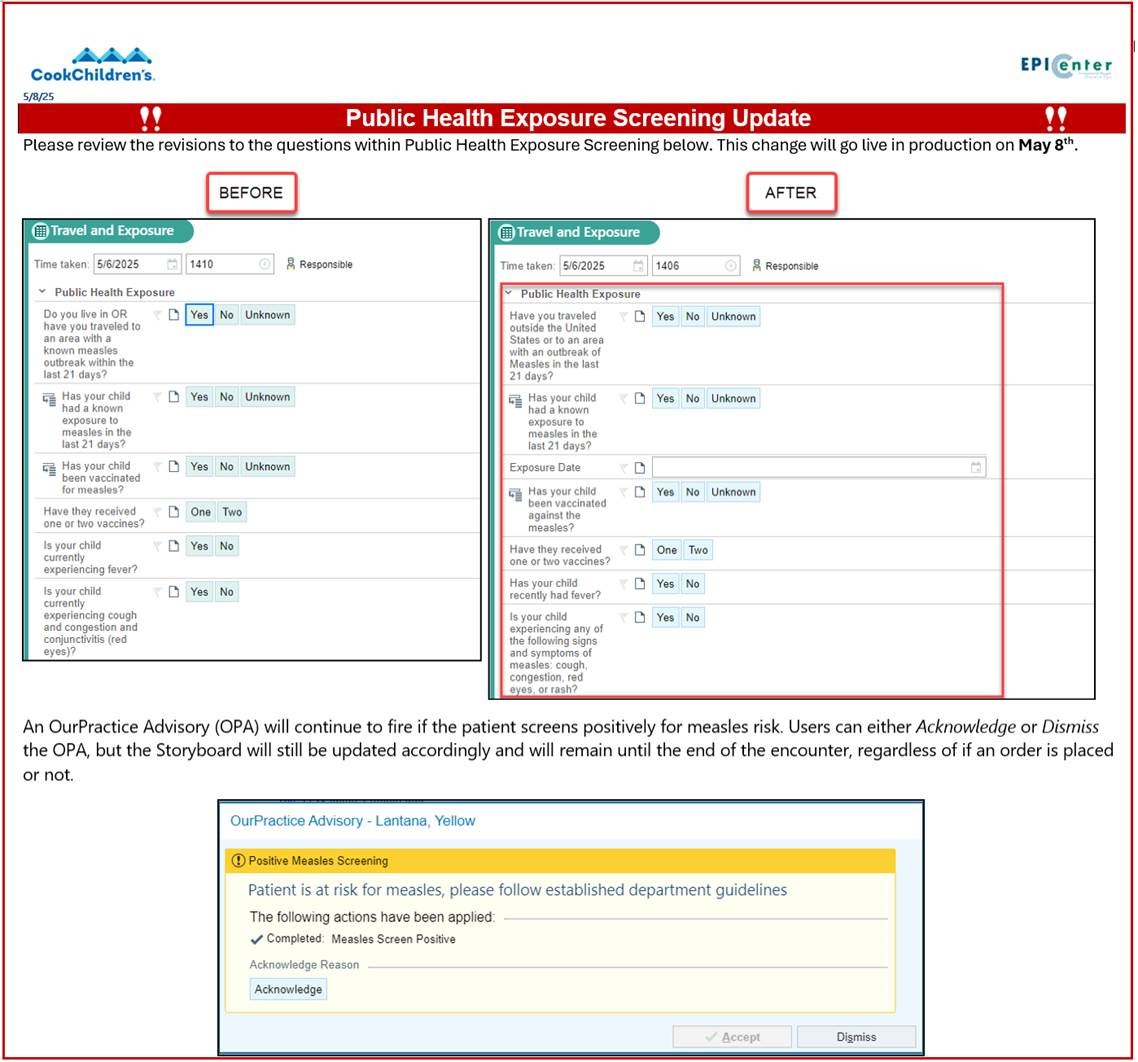1138x1062 pixels.
Task: Collapse Public Health Exposure section in BEFORE panel
Action: point(42,292)
